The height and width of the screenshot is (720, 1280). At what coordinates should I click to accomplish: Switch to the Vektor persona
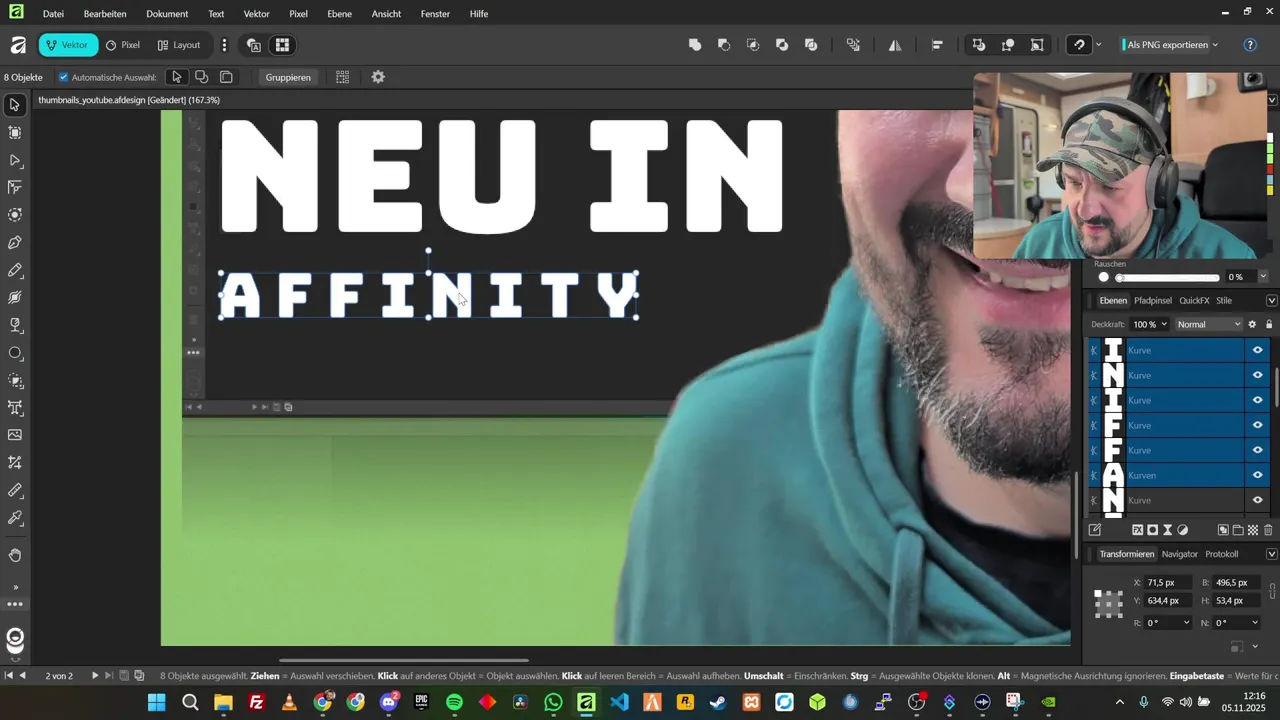(68, 45)
